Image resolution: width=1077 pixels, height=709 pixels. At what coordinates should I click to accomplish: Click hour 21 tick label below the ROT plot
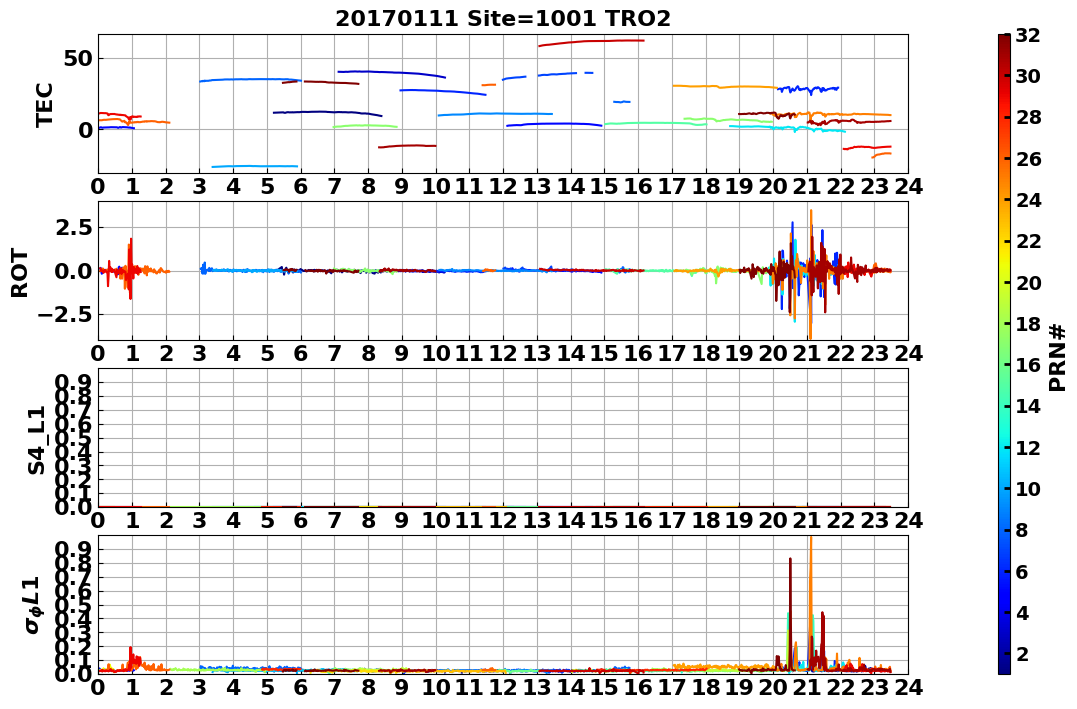click(x=806, y=353)
